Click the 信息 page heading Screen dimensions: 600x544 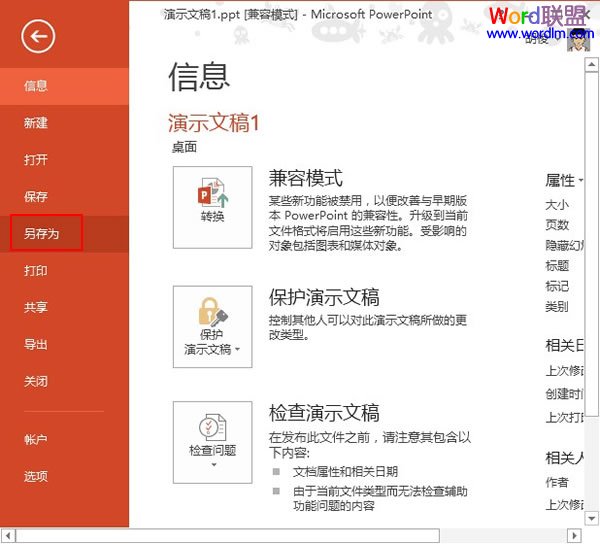point(199,77)
